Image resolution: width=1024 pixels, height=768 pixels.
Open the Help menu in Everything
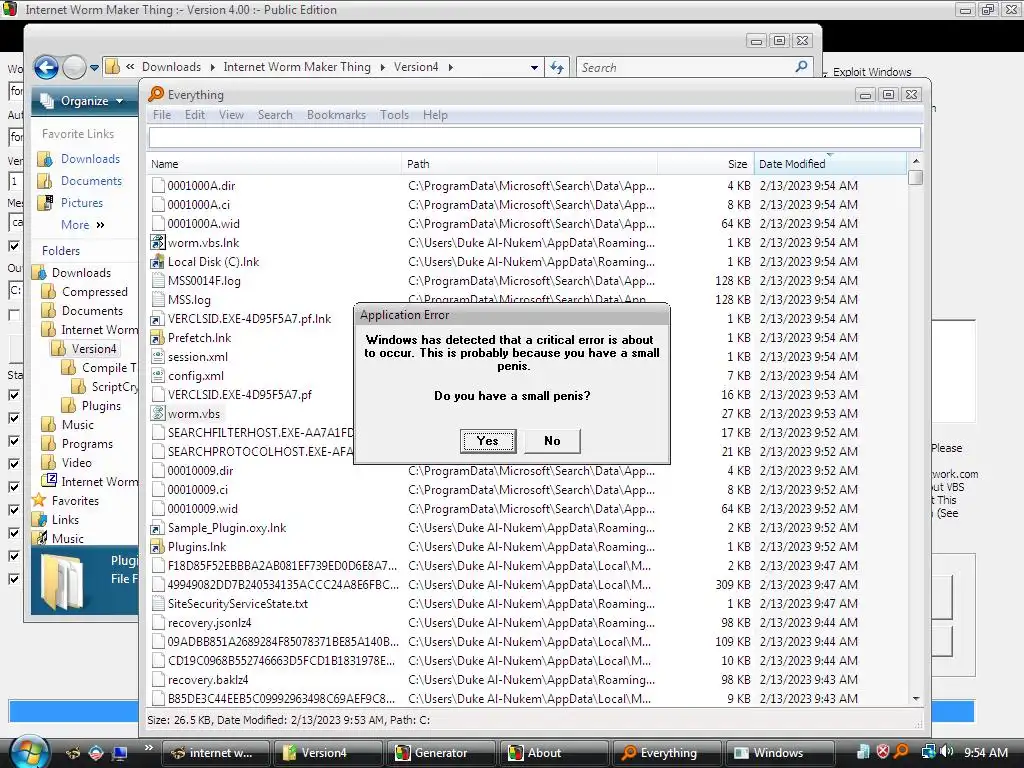click(435, 115)
